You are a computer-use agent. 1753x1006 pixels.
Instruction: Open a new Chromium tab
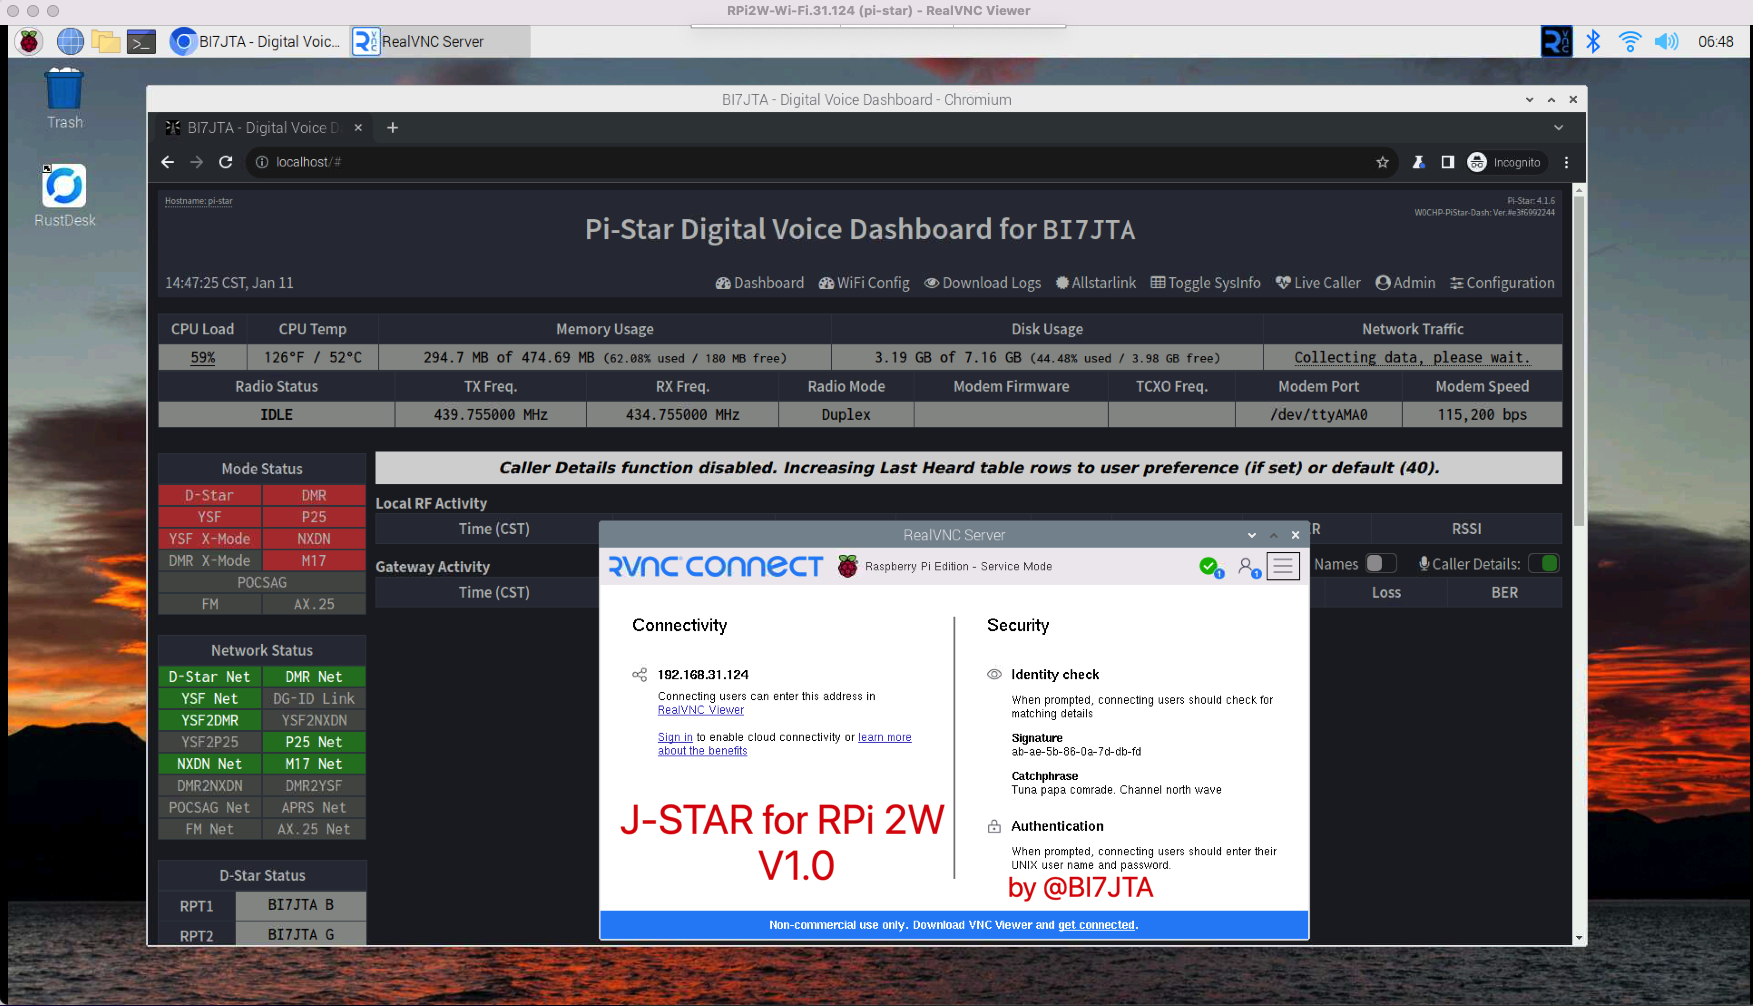pos(392,128)
